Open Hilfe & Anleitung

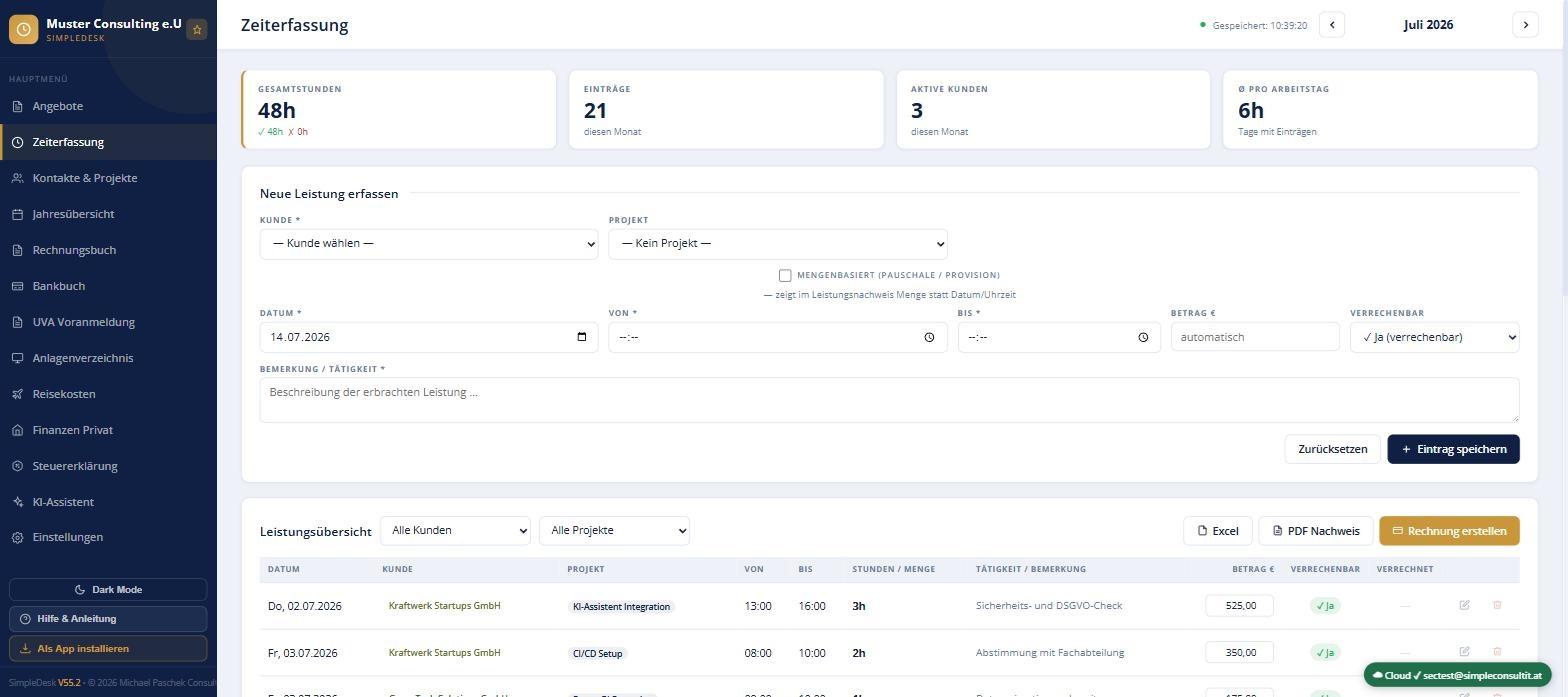(108, 619)
